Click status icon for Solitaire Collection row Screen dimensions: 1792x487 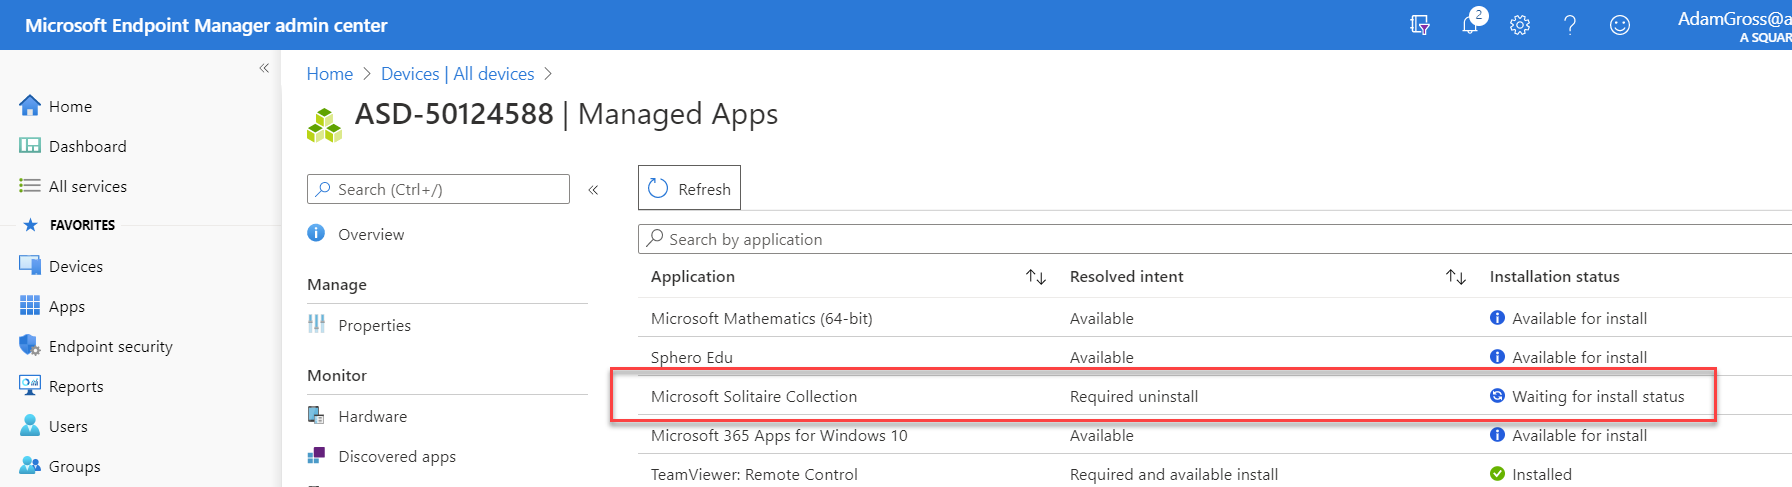pos(1497,396)
